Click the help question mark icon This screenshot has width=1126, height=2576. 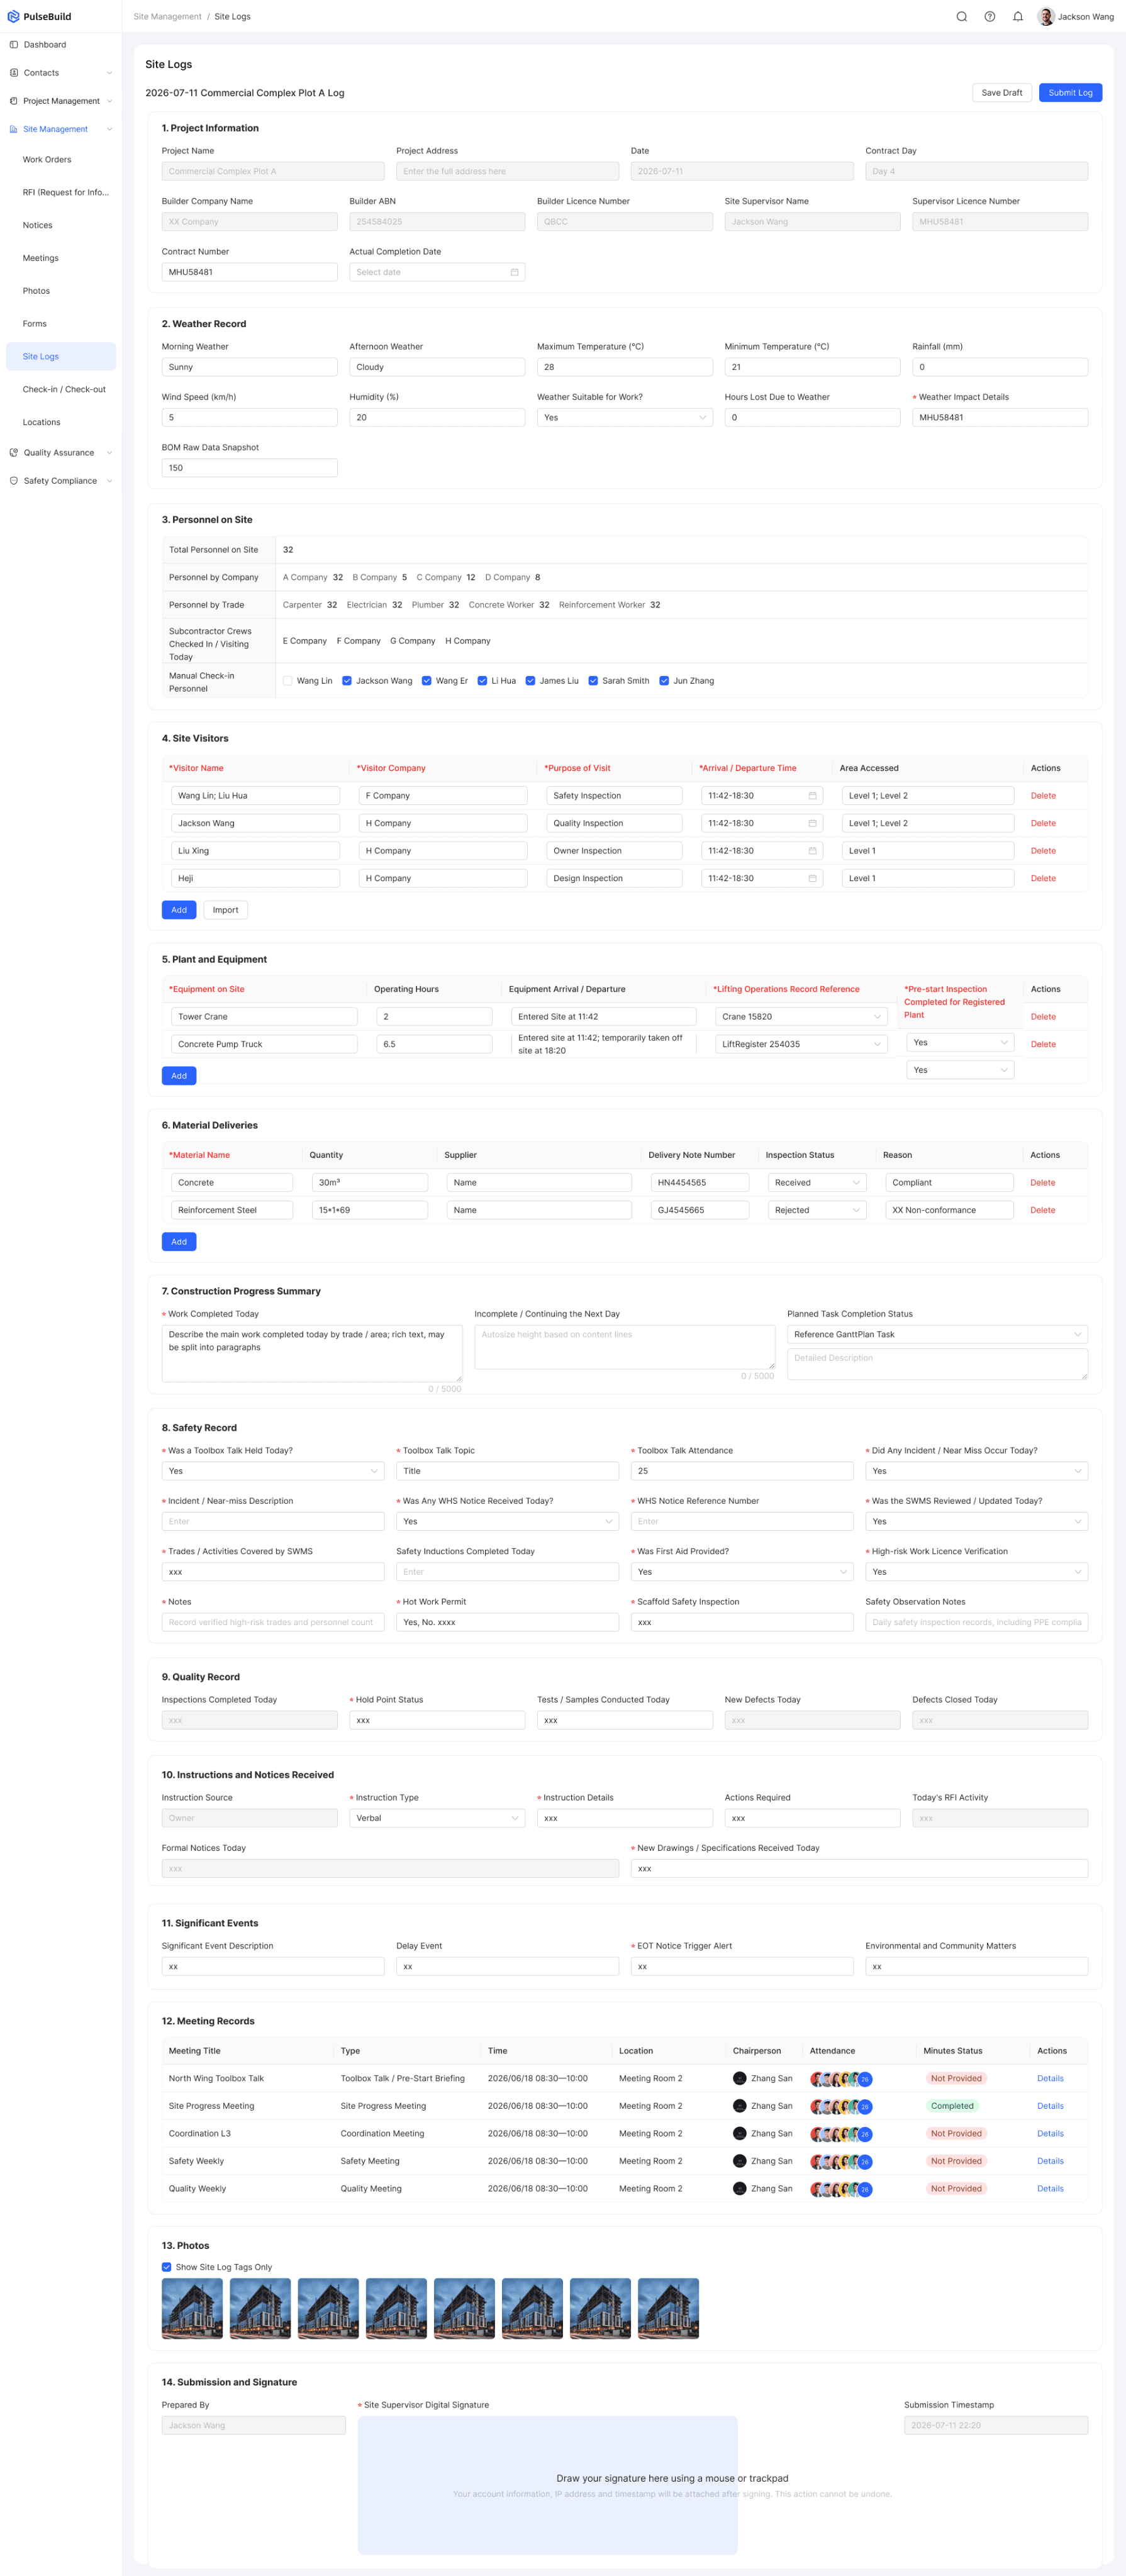pyautogui.click(x=989, y=17)
